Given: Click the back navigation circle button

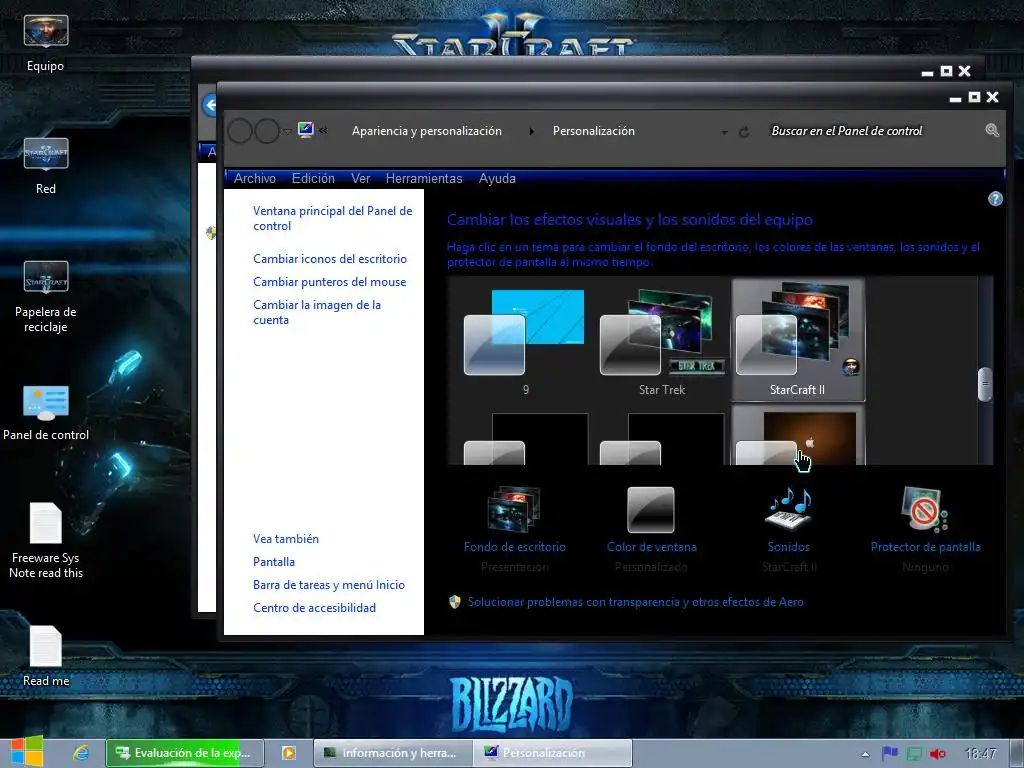Looking at the screenshot, I should pyautogui.click(x=240, y=131).
